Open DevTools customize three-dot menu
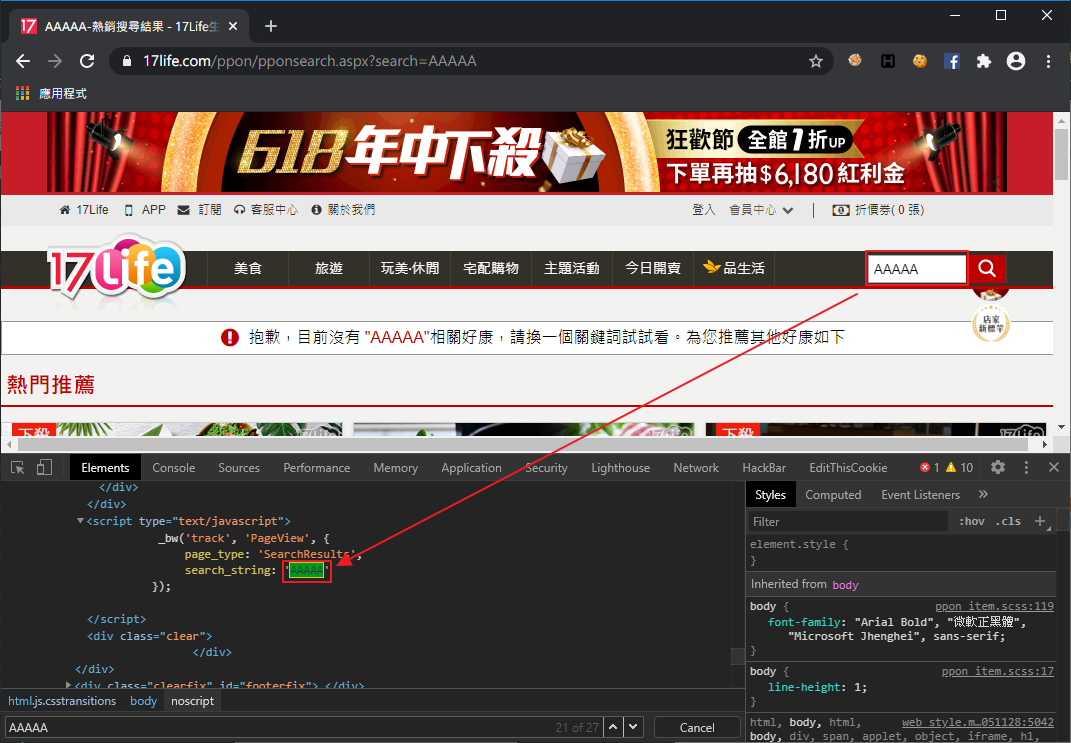The image size is (1071, 743). coord(1026,468)
